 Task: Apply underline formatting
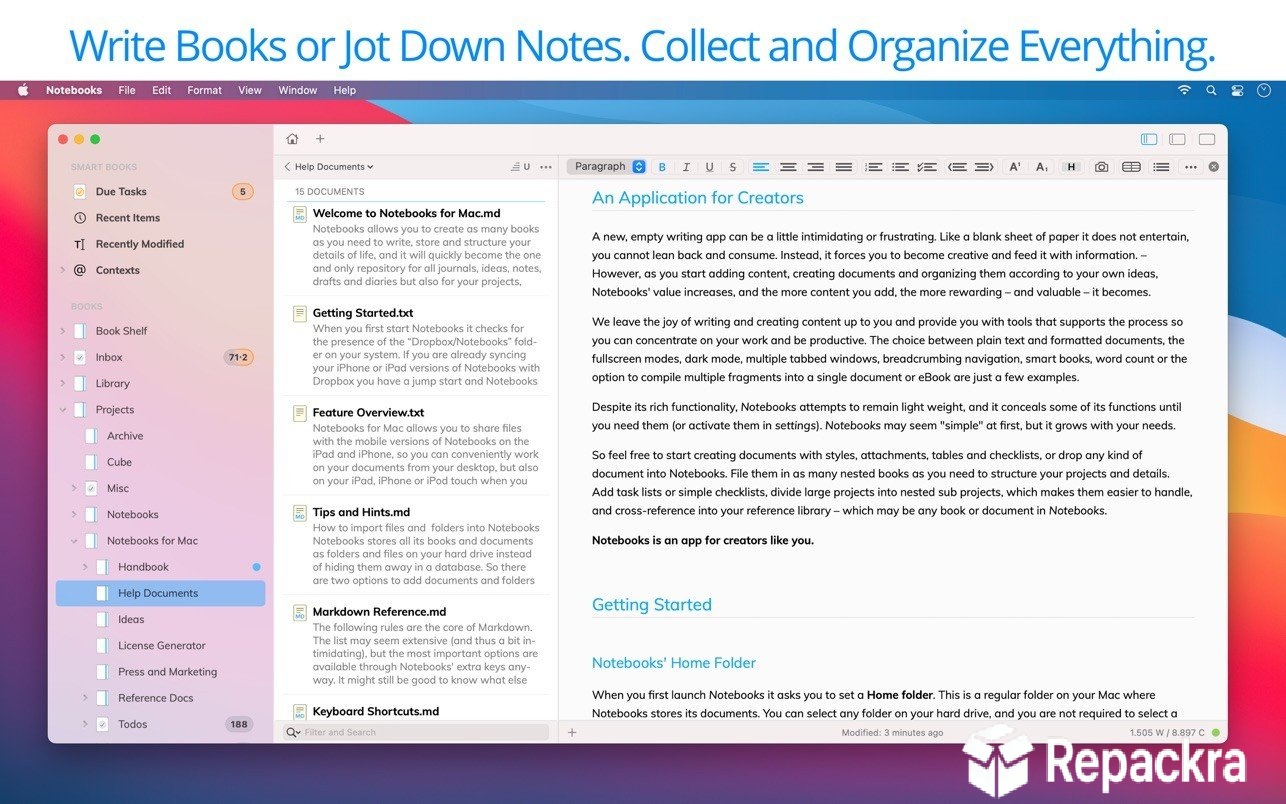(710, 167)
